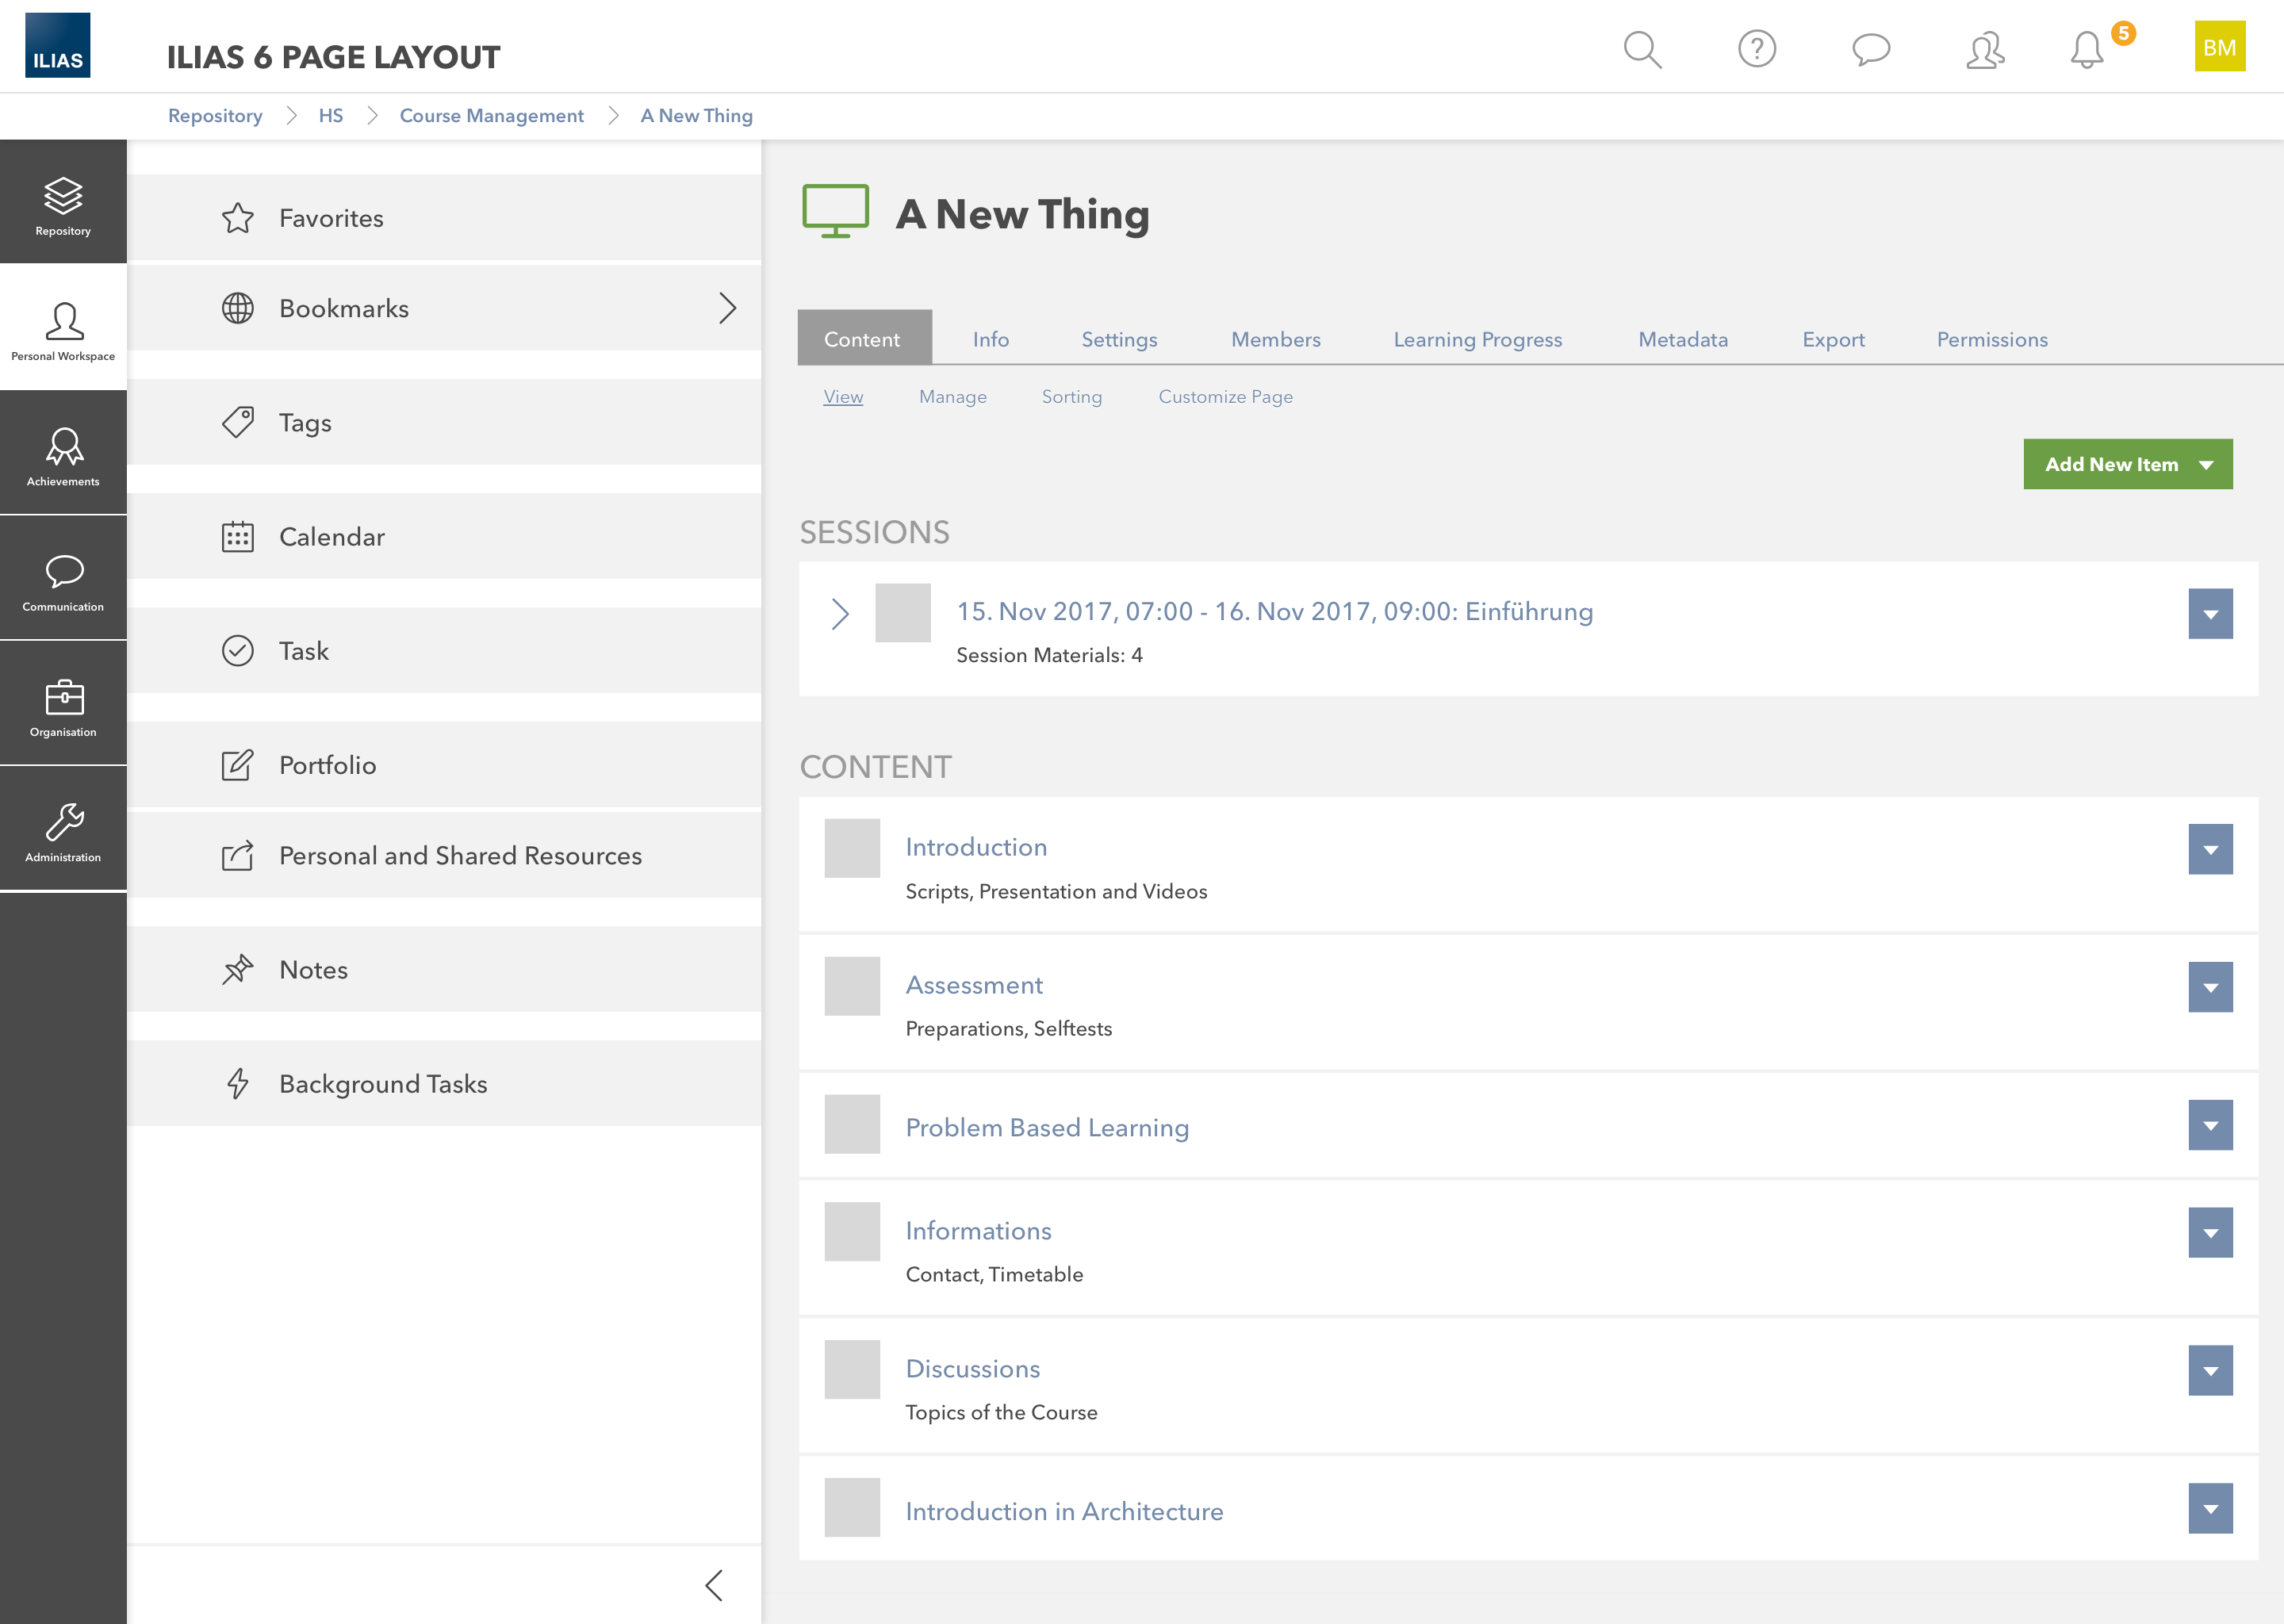Select Achievements in the main bar

pyautogui.click(x=63, y=455)
